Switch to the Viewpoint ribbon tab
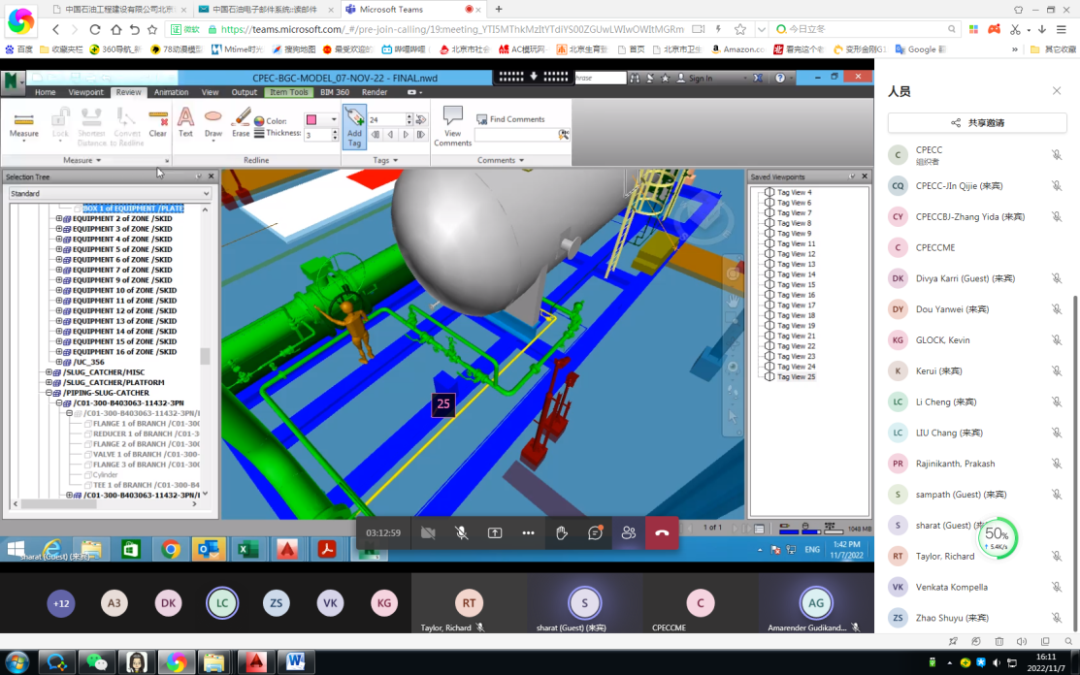This screenshot has height=675, width=1080. pos(86,92)
